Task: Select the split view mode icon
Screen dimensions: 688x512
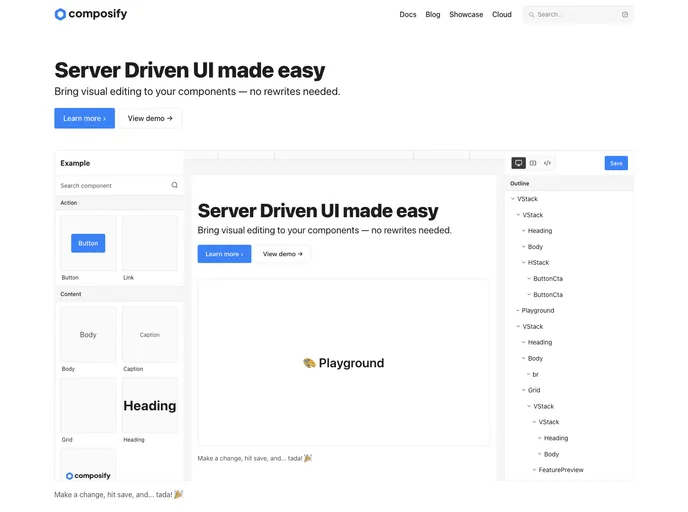Action: pyautogui.click(x=533, y=163)
